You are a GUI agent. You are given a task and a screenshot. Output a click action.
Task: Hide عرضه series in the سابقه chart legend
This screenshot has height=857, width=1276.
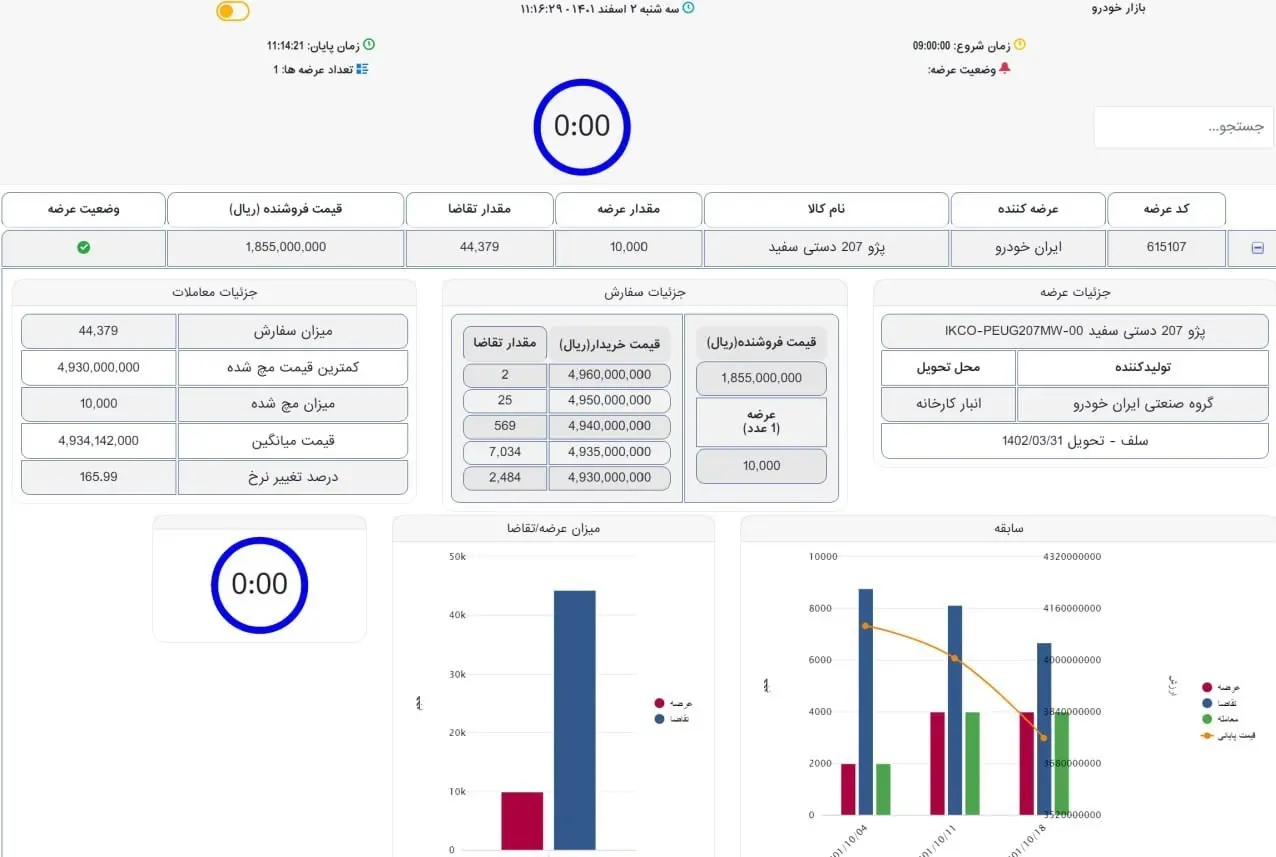point(1207,687)
